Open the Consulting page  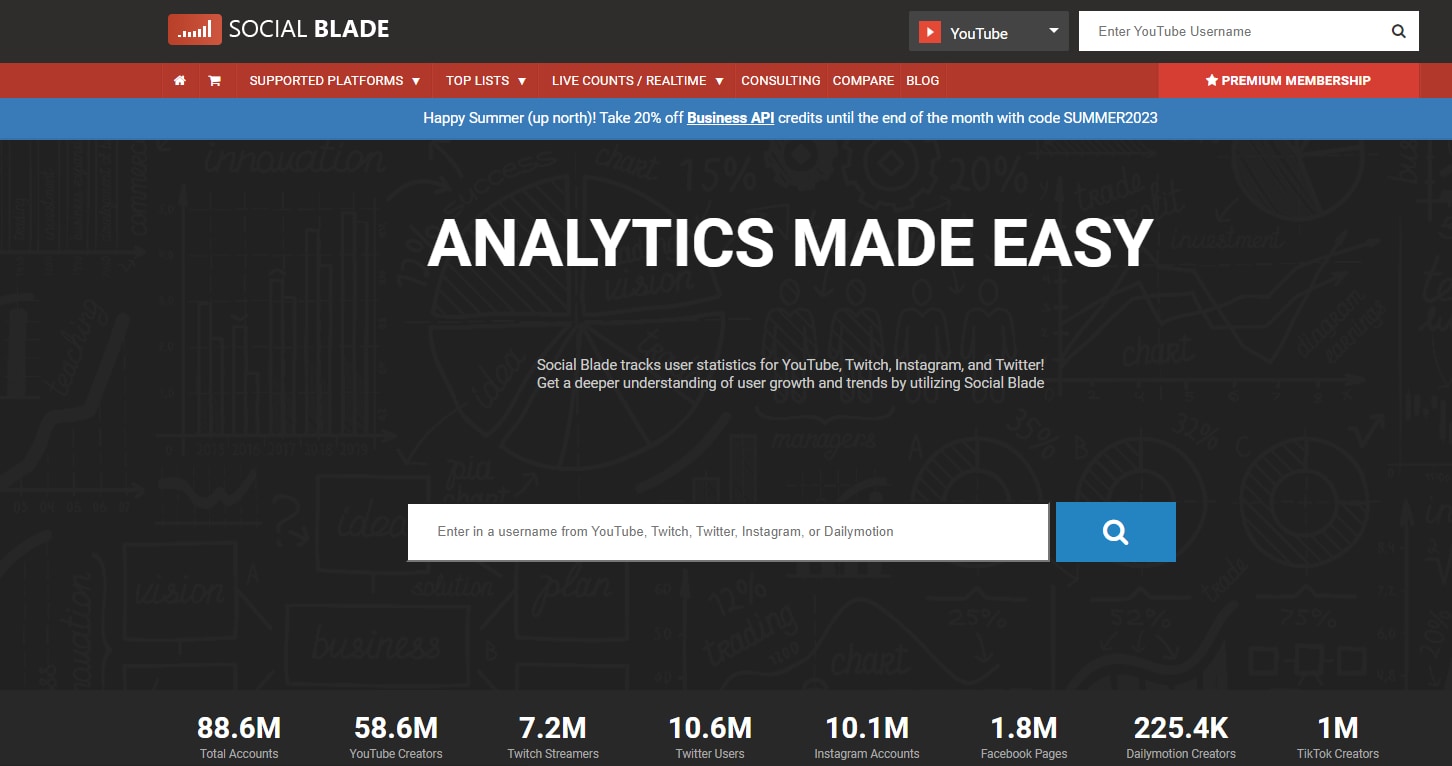pos(781,81)
